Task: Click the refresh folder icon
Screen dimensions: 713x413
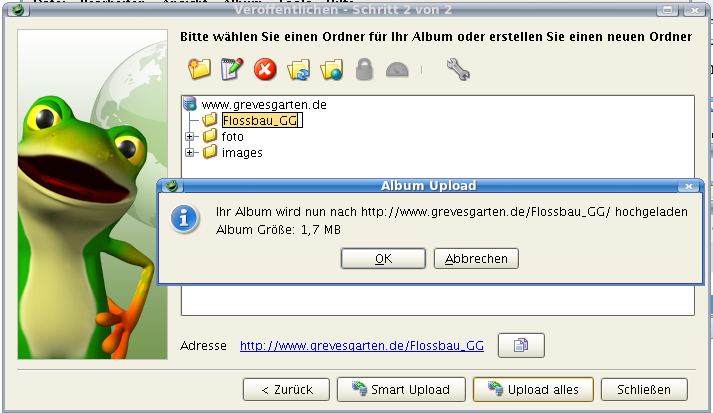Action: 298,70
